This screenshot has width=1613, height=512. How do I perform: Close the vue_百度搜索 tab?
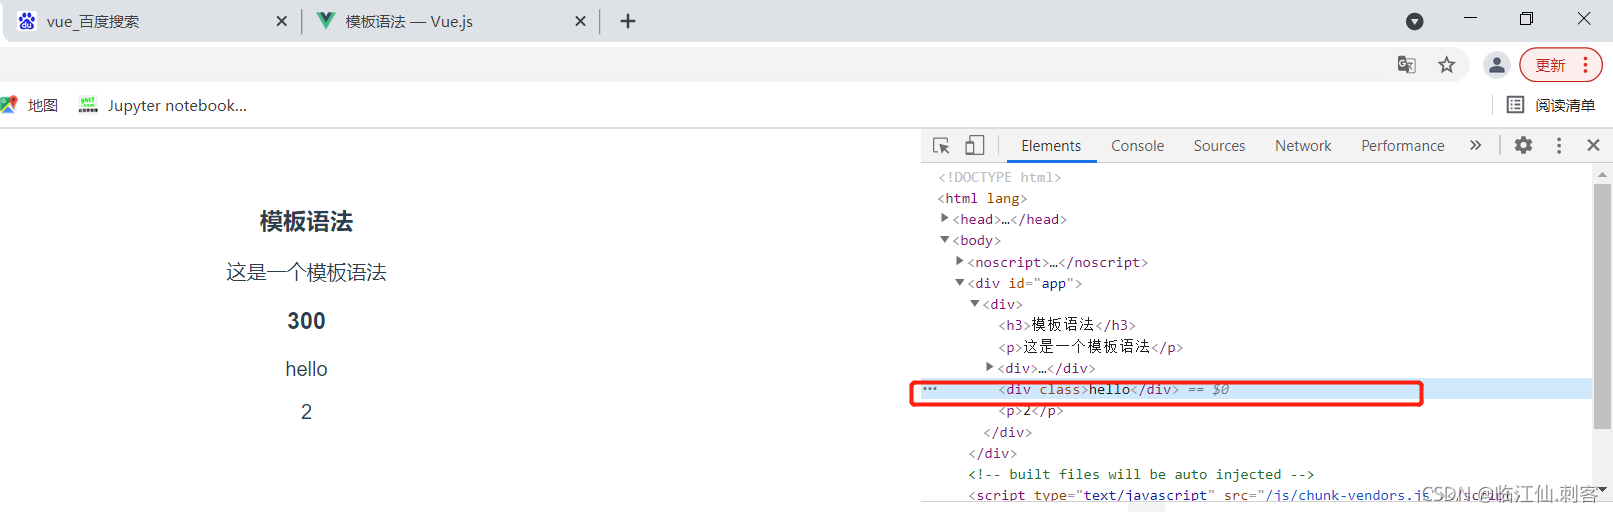281,21
